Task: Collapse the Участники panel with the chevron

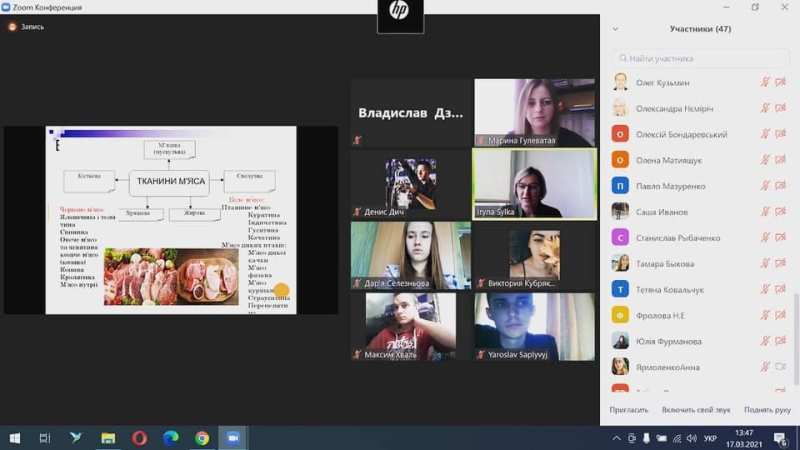Action: (x=615, y=29)
